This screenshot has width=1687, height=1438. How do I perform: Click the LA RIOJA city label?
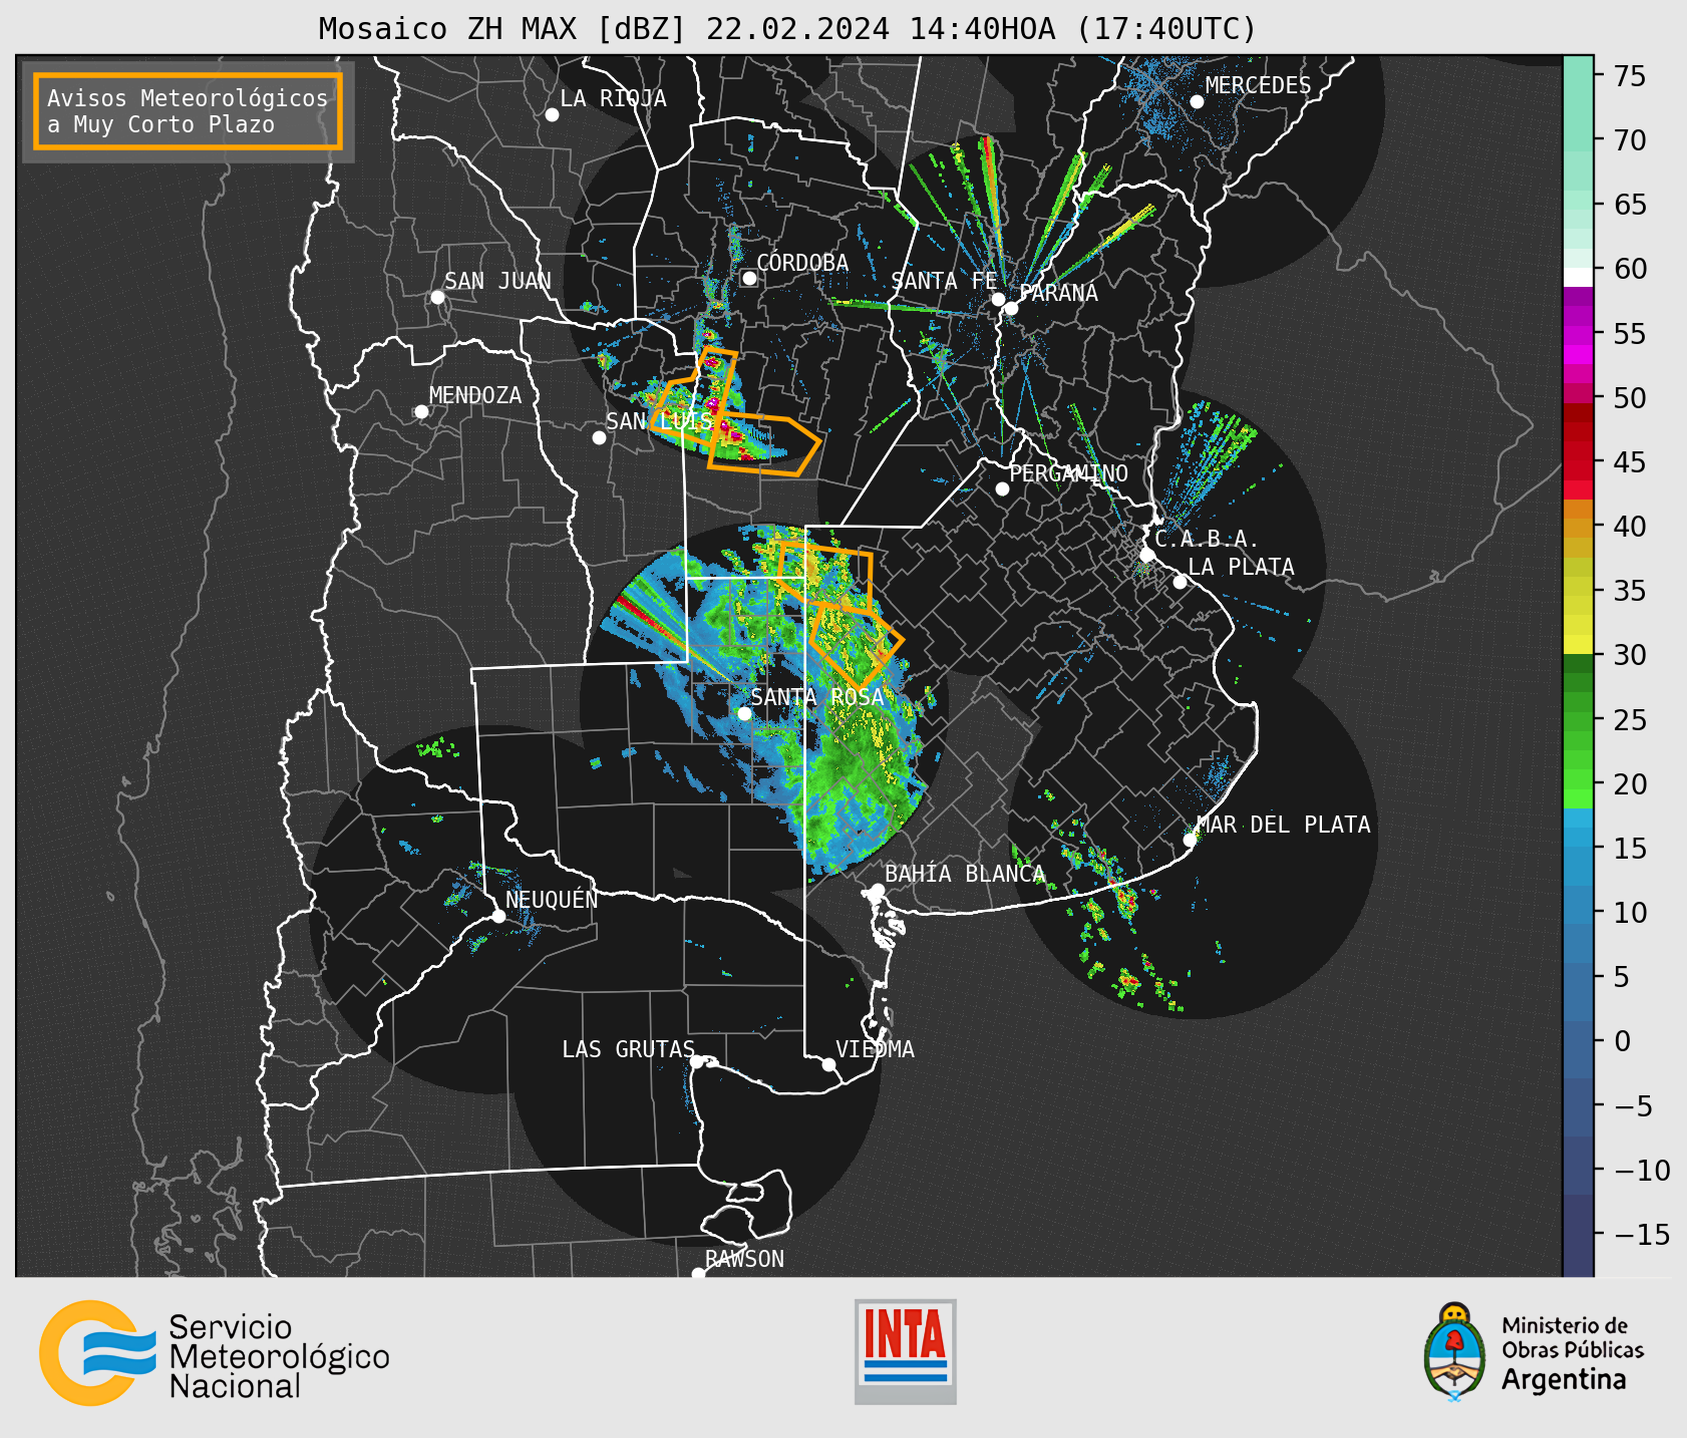pos(612,98)
